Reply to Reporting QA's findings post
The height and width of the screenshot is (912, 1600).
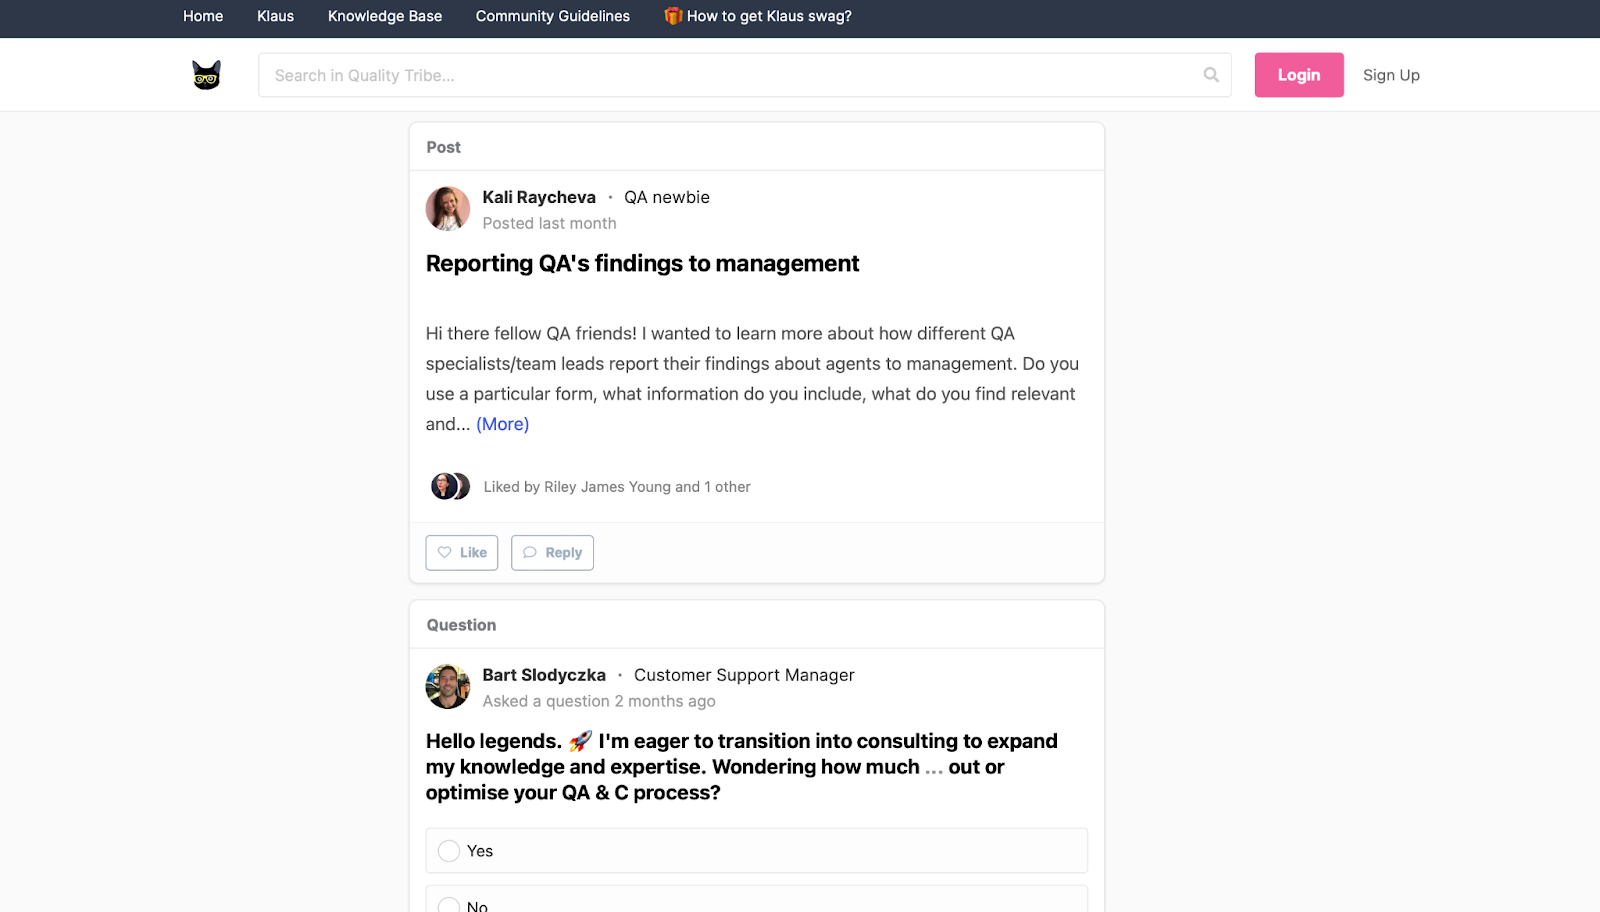click(552, 553)
